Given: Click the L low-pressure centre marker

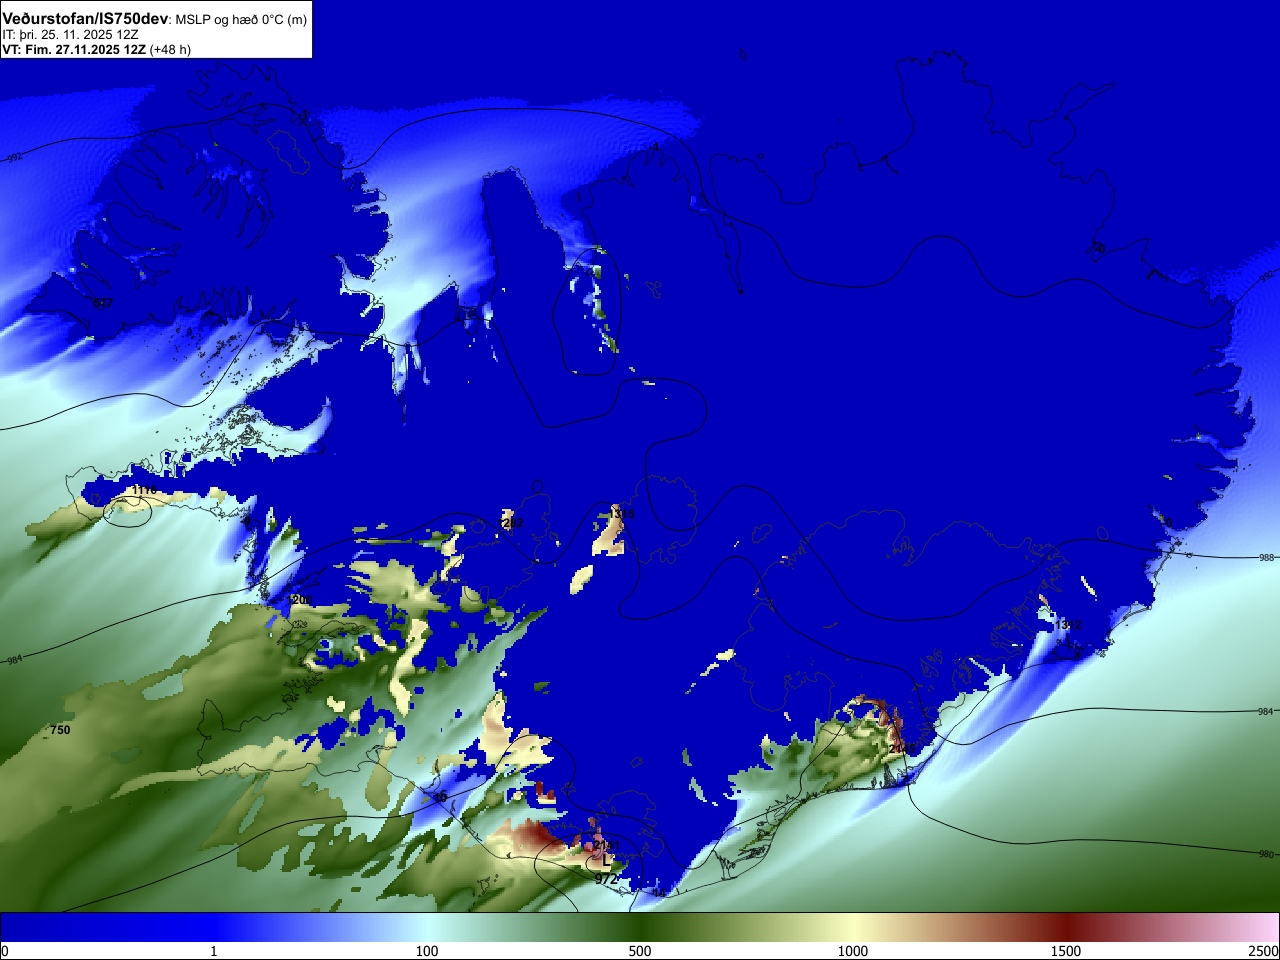Looking at the screenshot, I should [605, 859].
